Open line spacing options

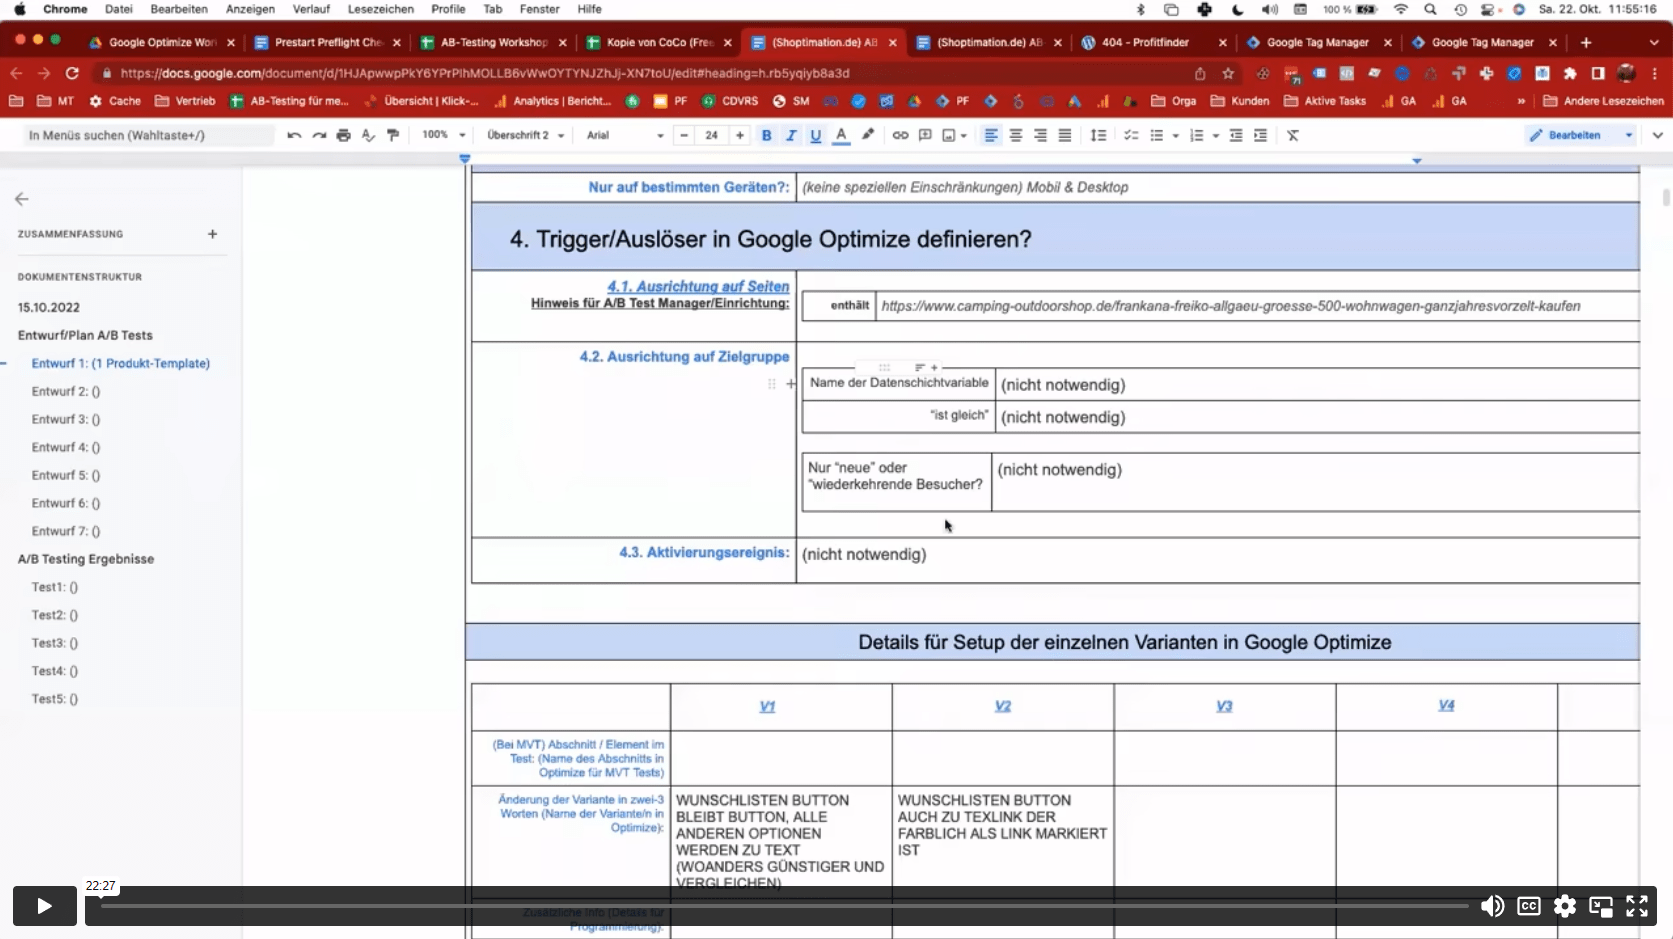click(x=1098, y=135)
